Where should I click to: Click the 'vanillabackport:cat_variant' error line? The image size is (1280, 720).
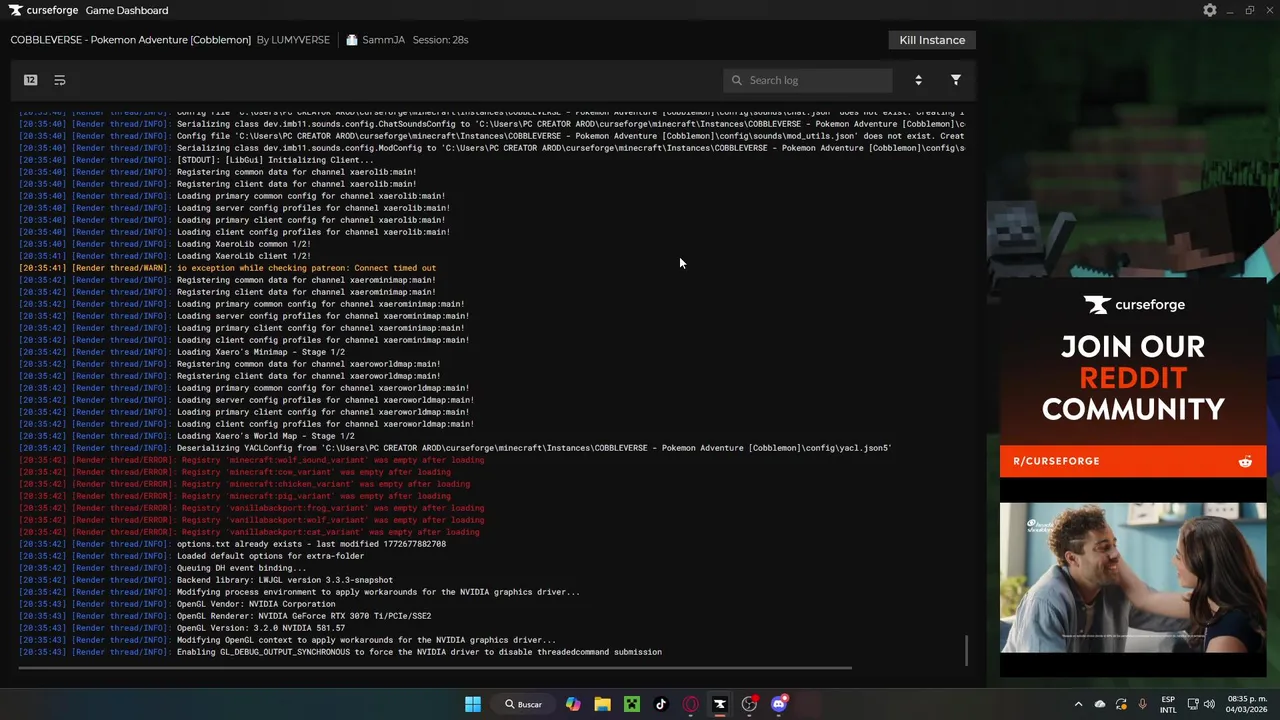click(250, 532)
